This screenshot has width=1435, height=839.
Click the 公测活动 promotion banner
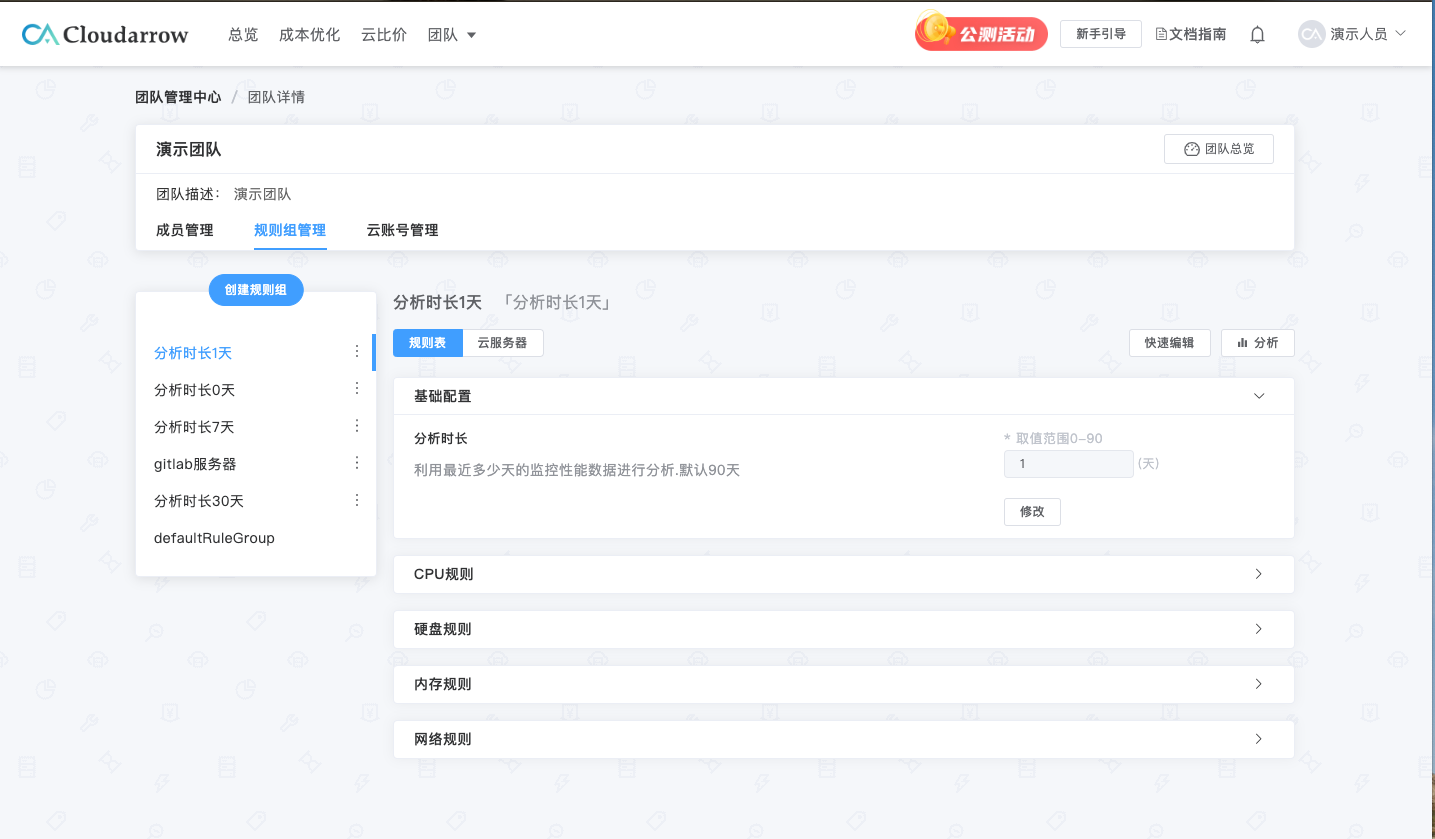(x=981, y=34)
